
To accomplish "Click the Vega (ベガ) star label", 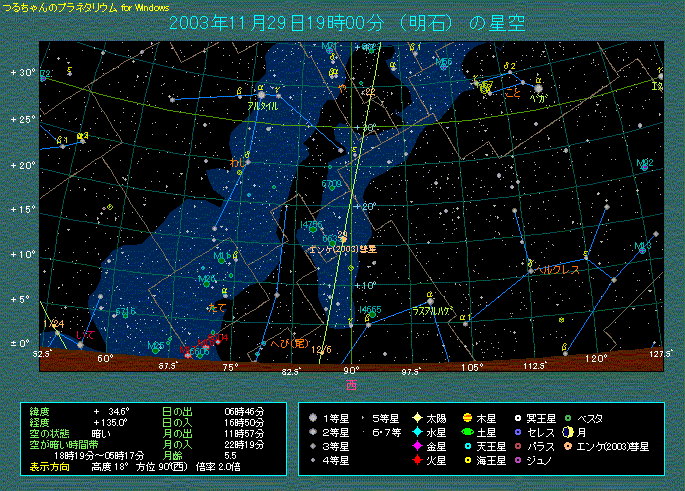I will click(x=537, y=100).
